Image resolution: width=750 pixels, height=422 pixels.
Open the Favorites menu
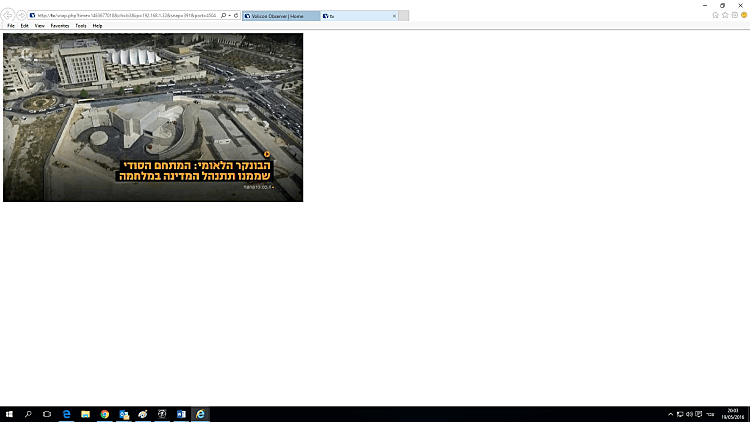(60, 26)
